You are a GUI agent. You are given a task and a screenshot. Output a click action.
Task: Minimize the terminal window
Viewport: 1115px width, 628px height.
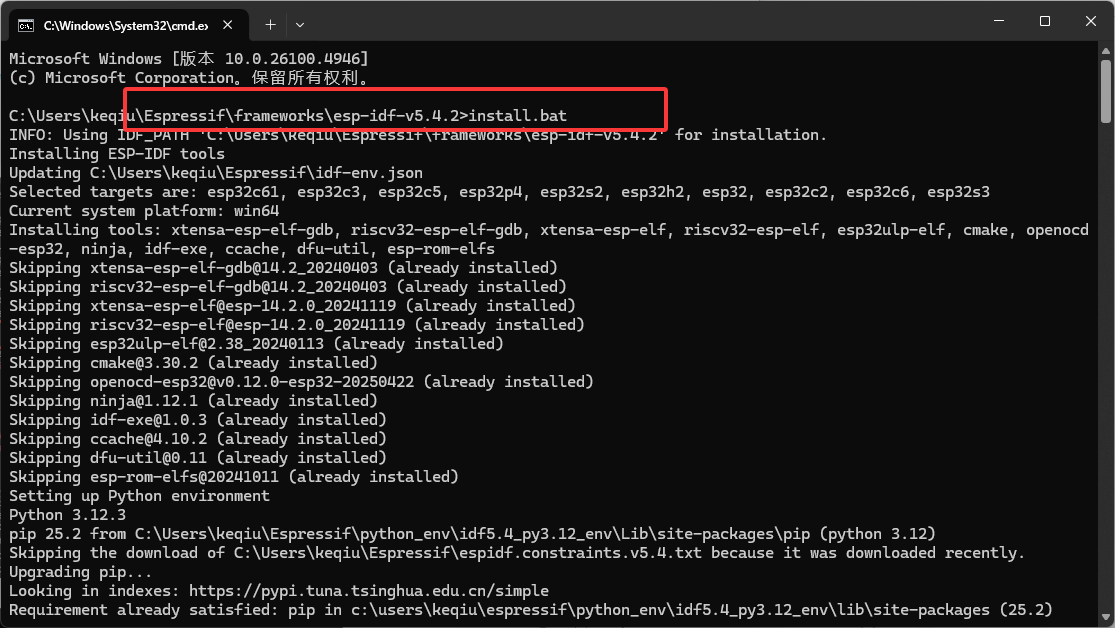pyautogui.click(x=997, y=21)
